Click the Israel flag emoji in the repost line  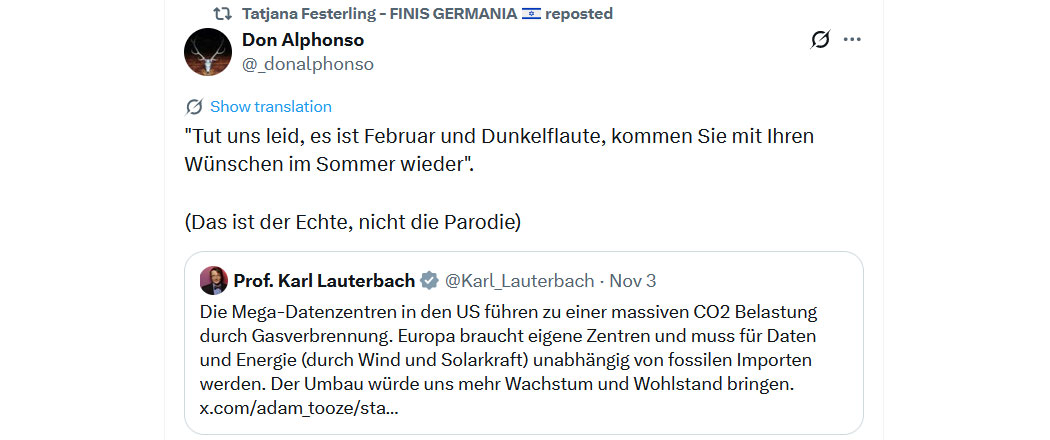coord(532,14)
